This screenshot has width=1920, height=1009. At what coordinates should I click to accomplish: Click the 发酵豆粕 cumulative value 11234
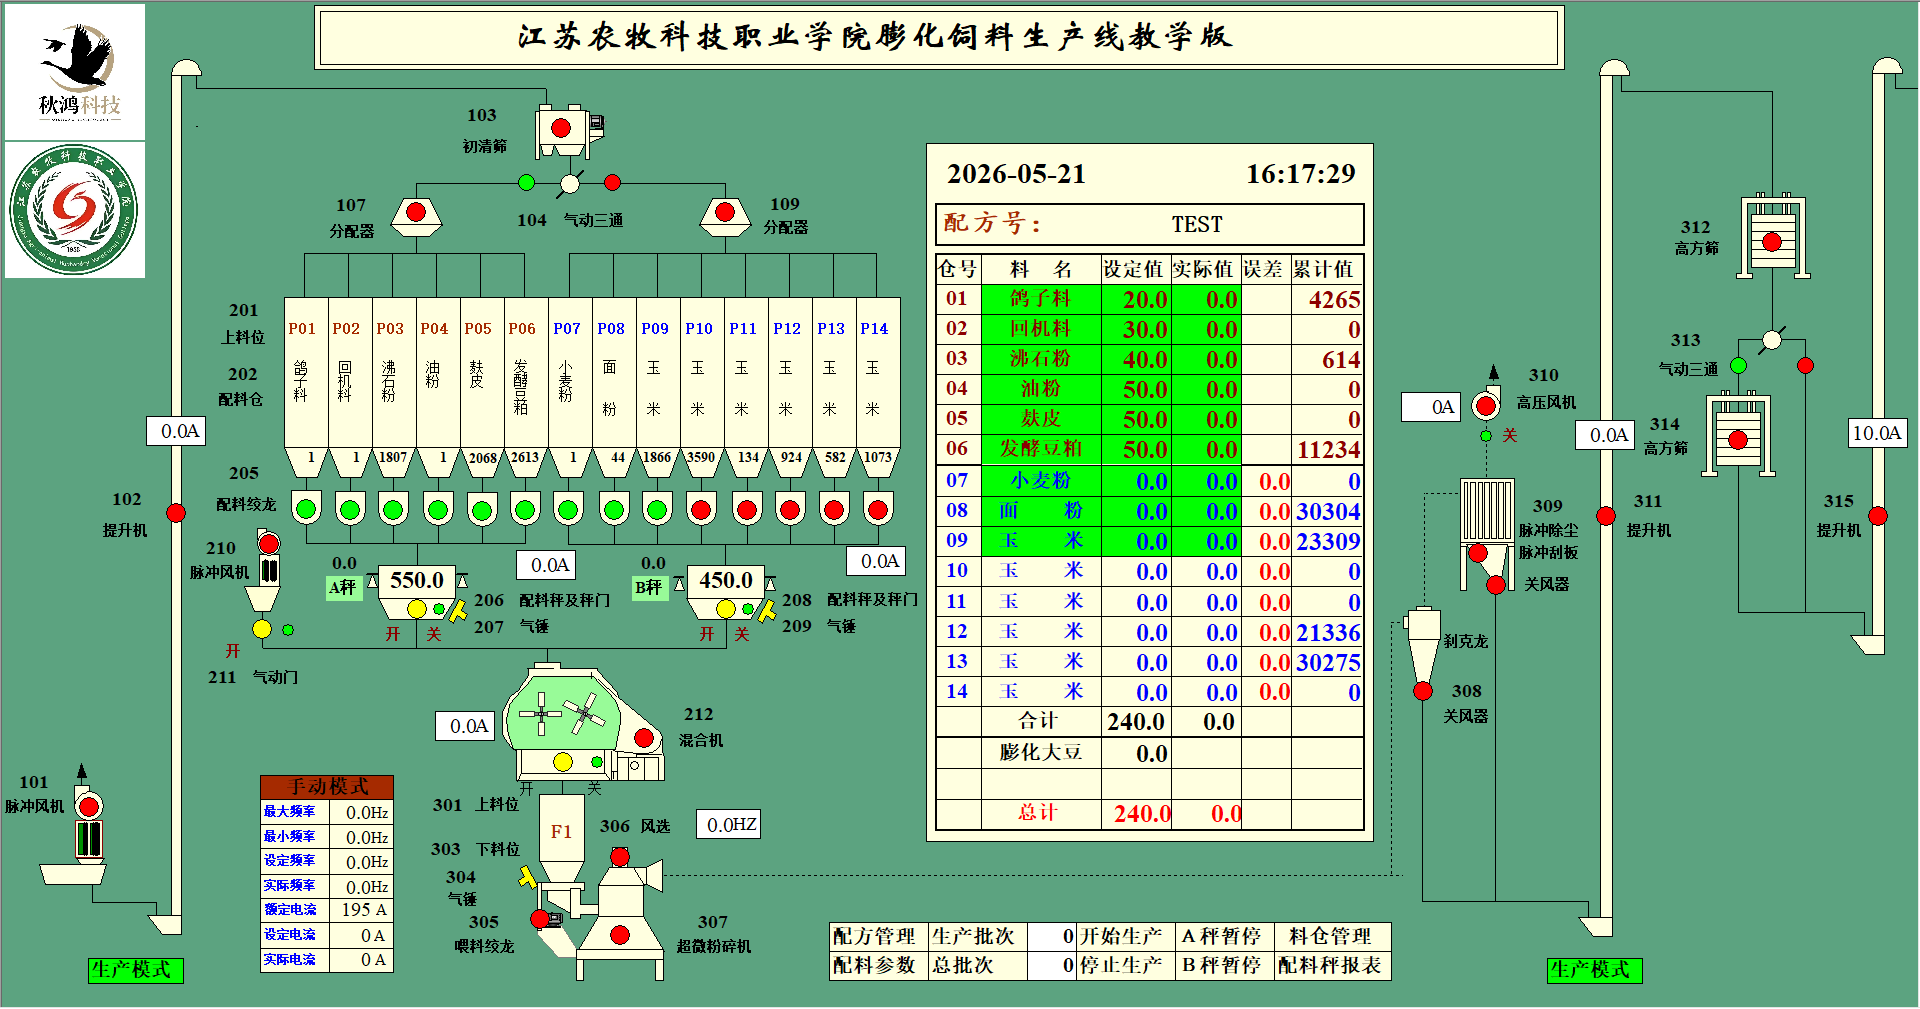point(1327,450)
